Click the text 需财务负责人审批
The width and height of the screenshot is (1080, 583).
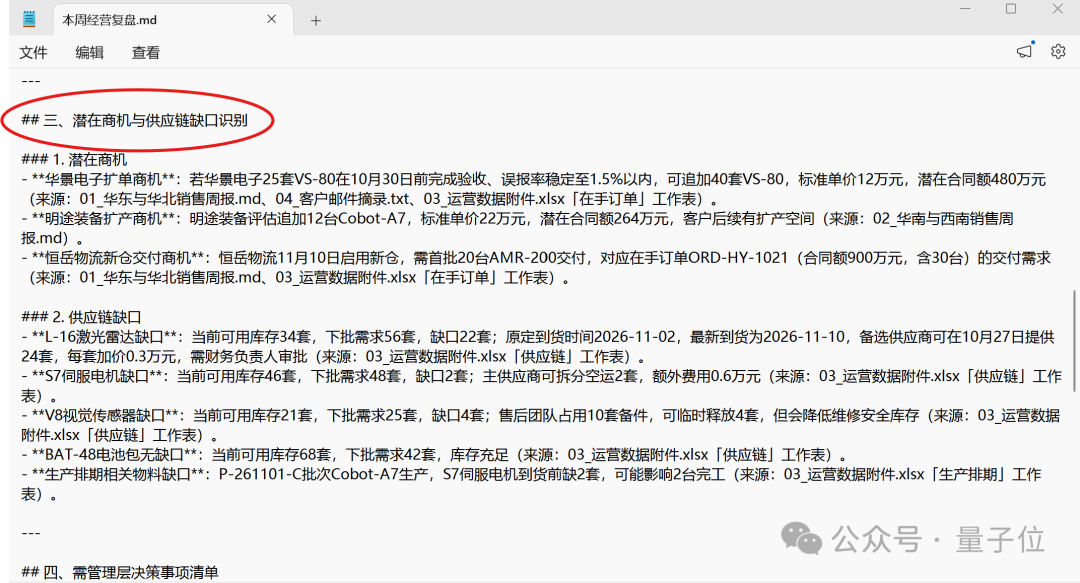click(x=247, y=357)
